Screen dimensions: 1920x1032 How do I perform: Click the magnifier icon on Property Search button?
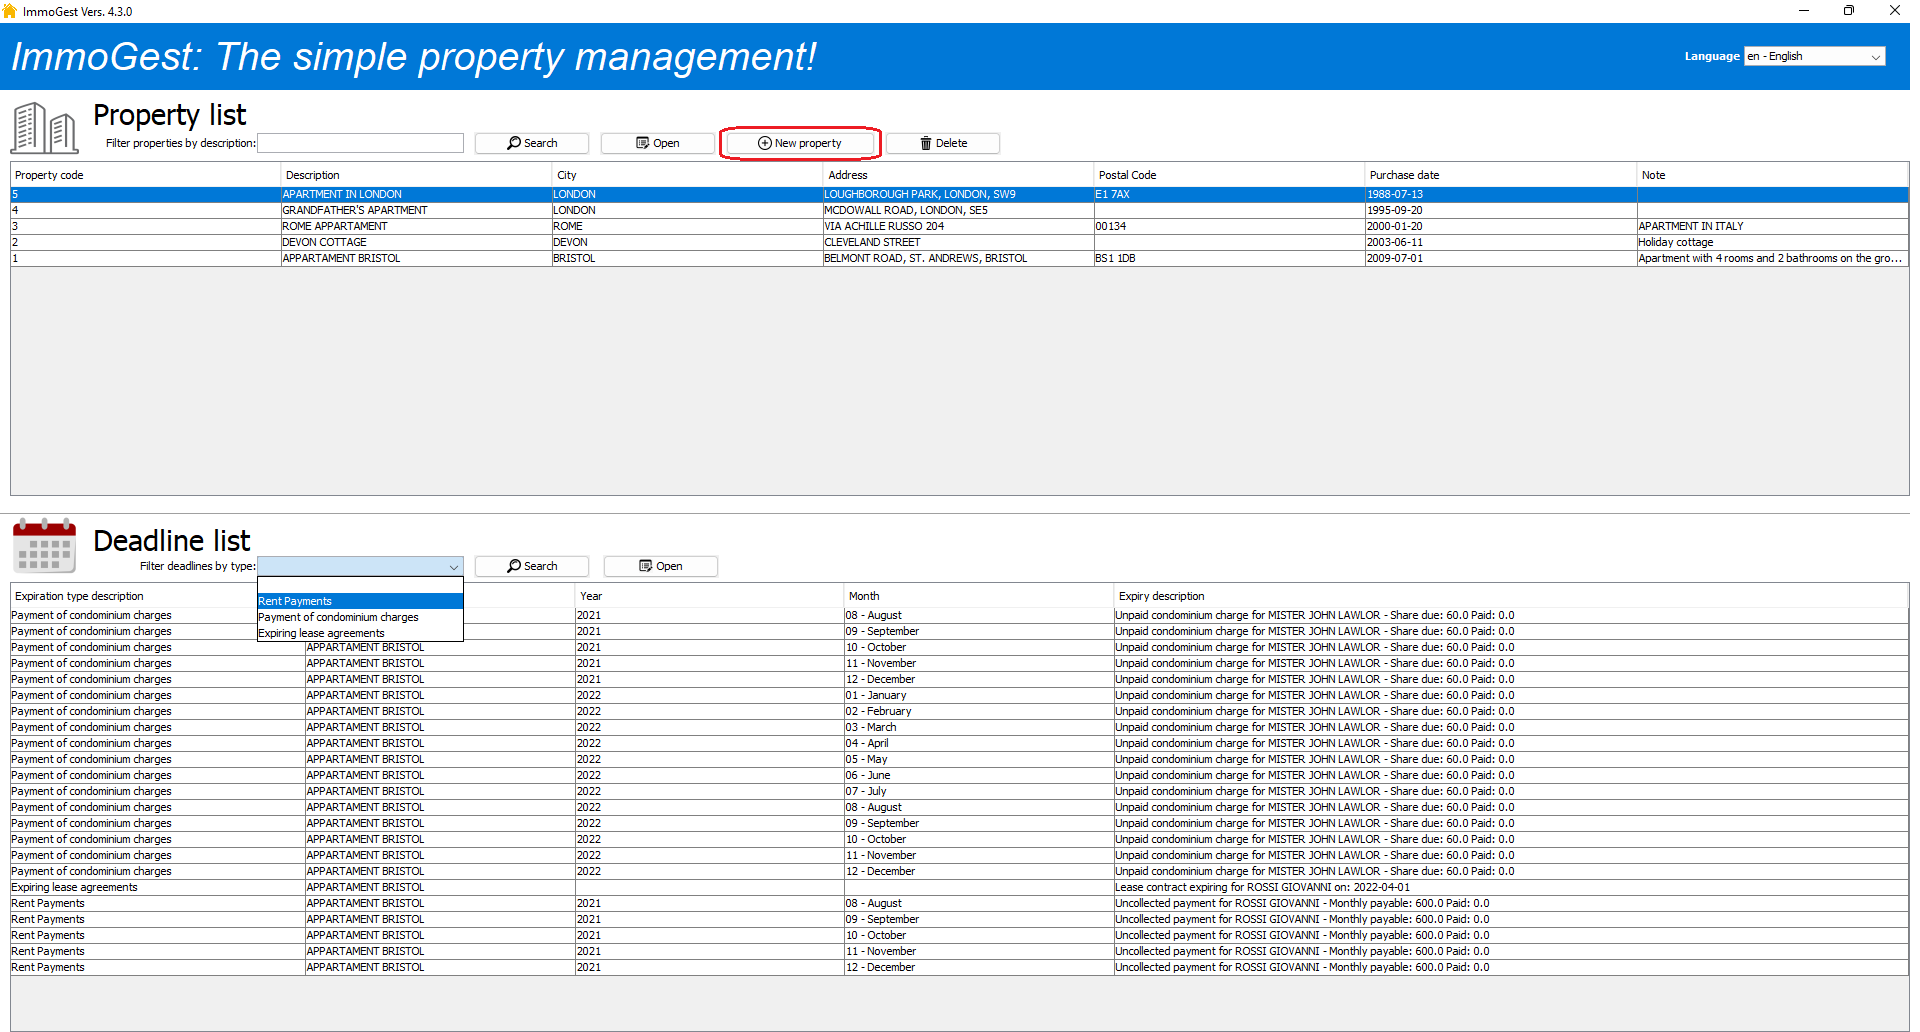click(513, 143)
